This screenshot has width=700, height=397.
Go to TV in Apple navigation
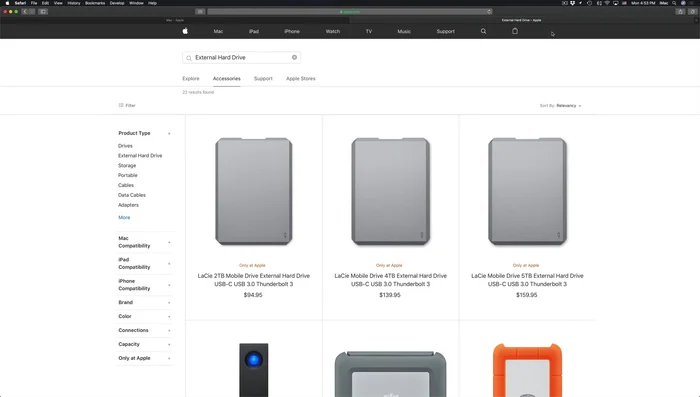coord(369,31)
